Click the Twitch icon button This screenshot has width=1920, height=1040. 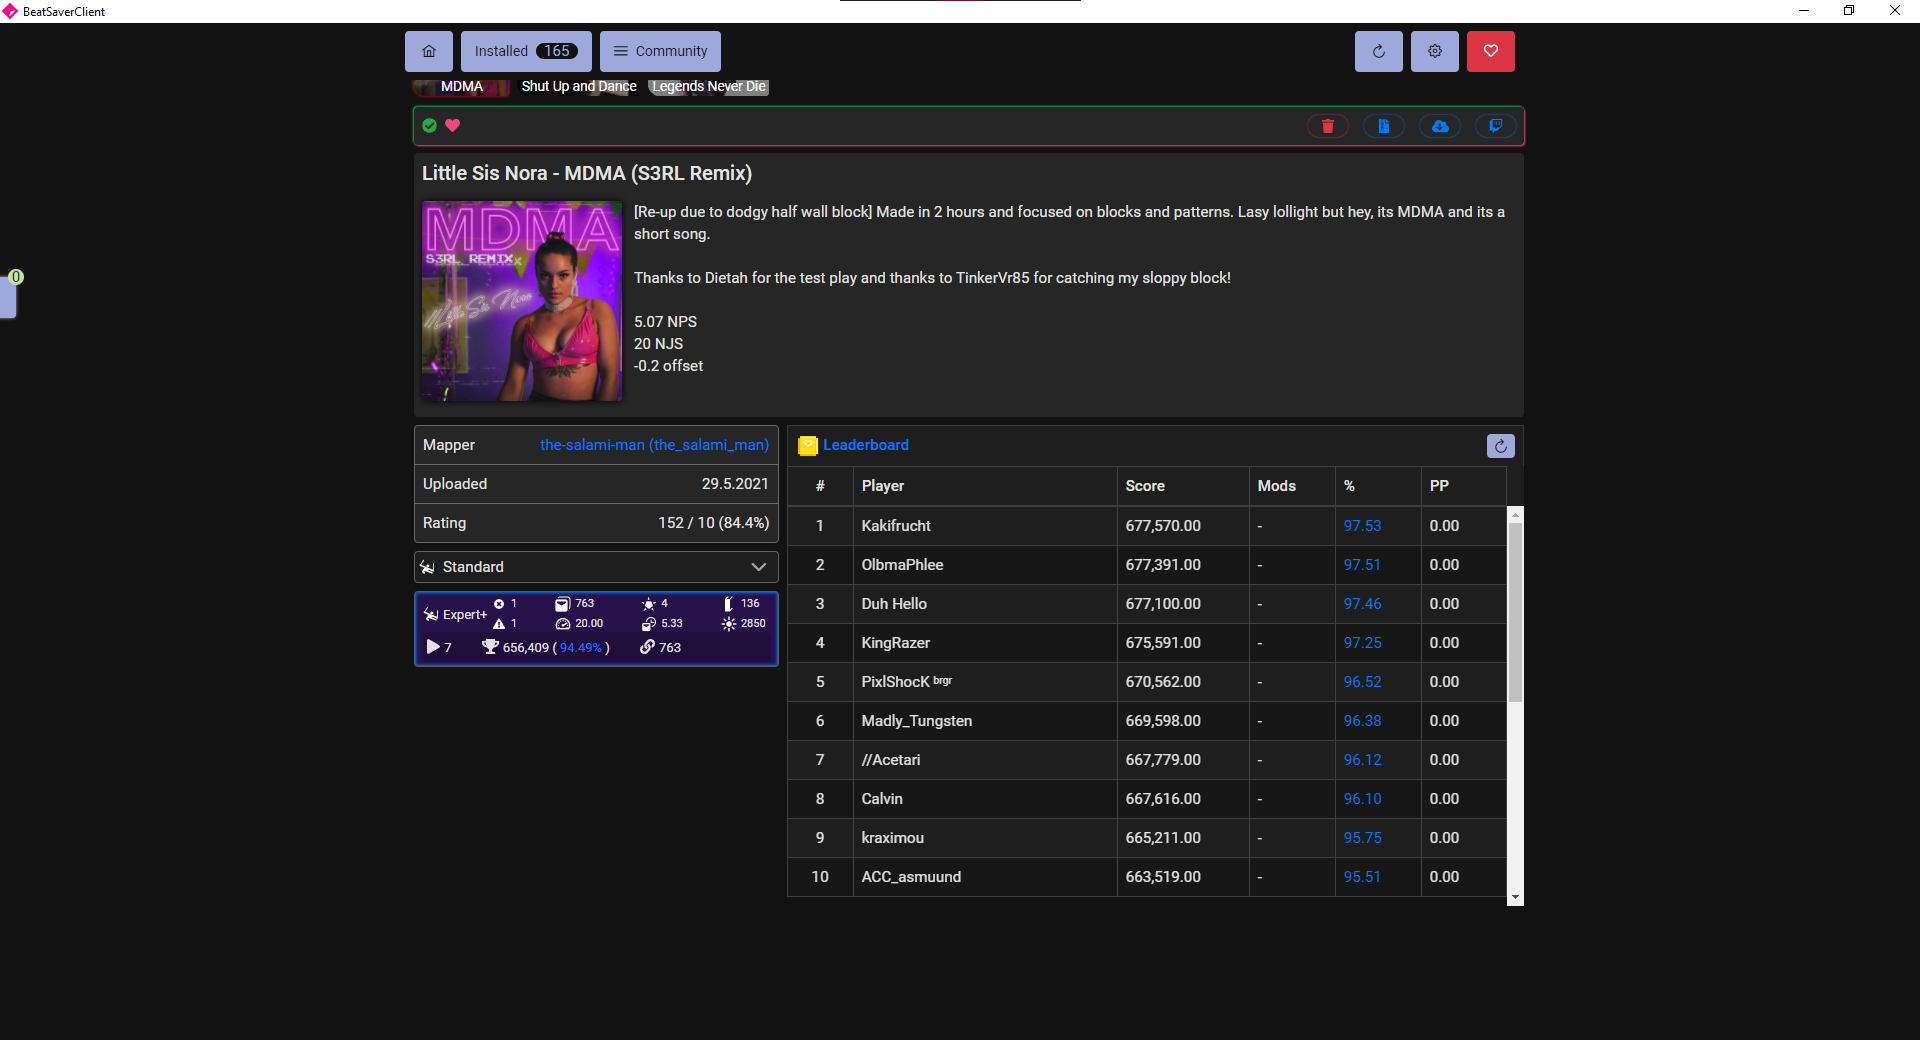click(1496, 126)
